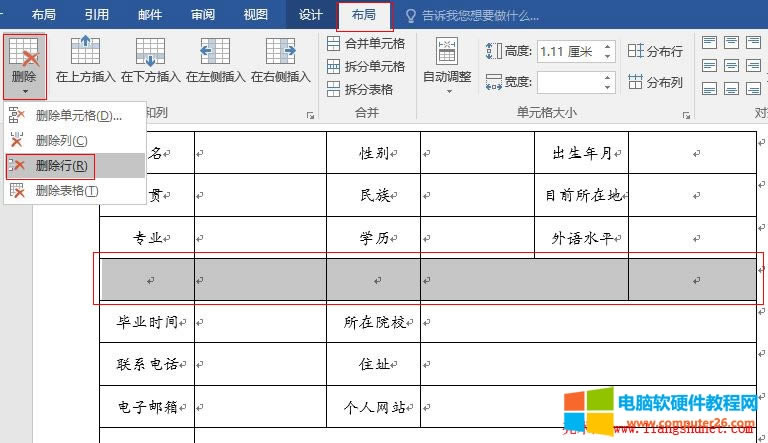Switch to the 设计 table tools tab
The height and width of the screenshot is (443, 768).
coord(311,15)
